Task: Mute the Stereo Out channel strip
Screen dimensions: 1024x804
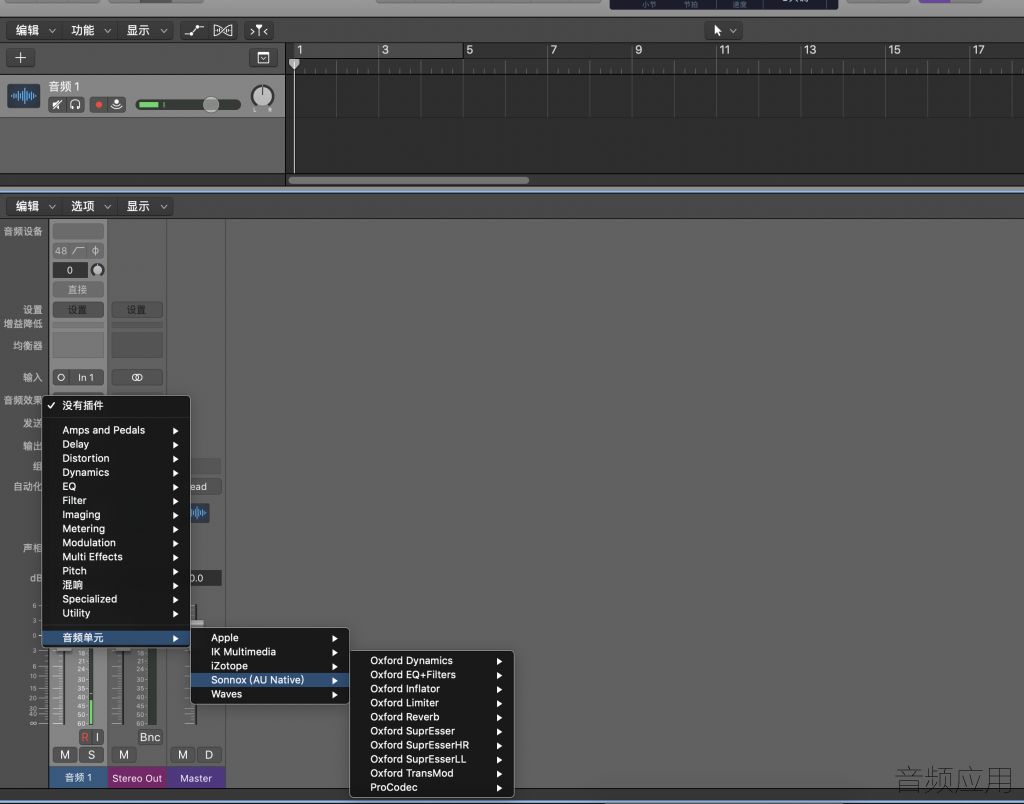Action: (x=123, y=755)
